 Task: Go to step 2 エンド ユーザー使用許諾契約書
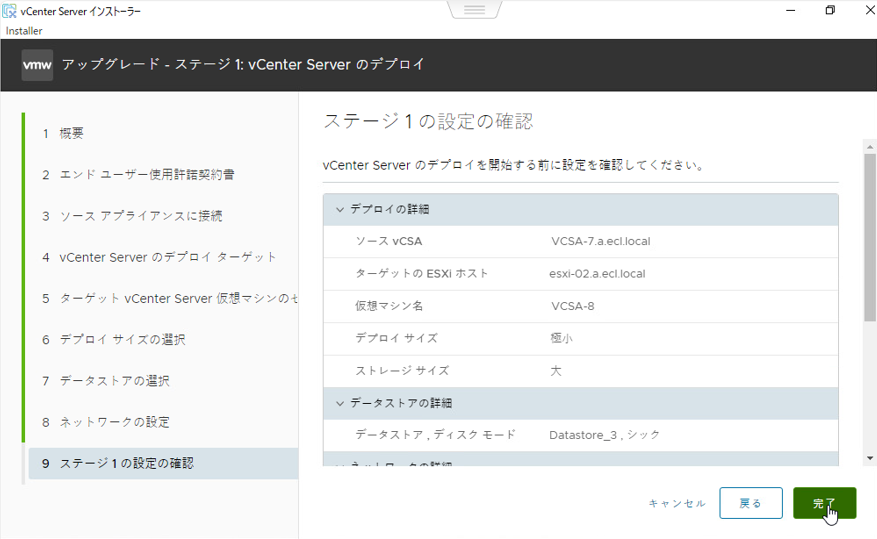[x=147, y=175]
